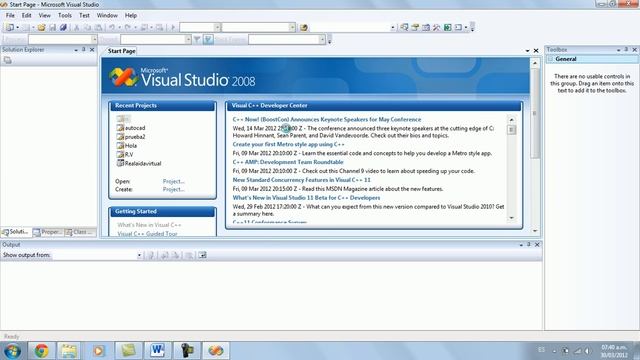The image size is (640, 360).
Task: Open C++ Now! BoostCon keynote speakers article
Action: coord(327,119)
